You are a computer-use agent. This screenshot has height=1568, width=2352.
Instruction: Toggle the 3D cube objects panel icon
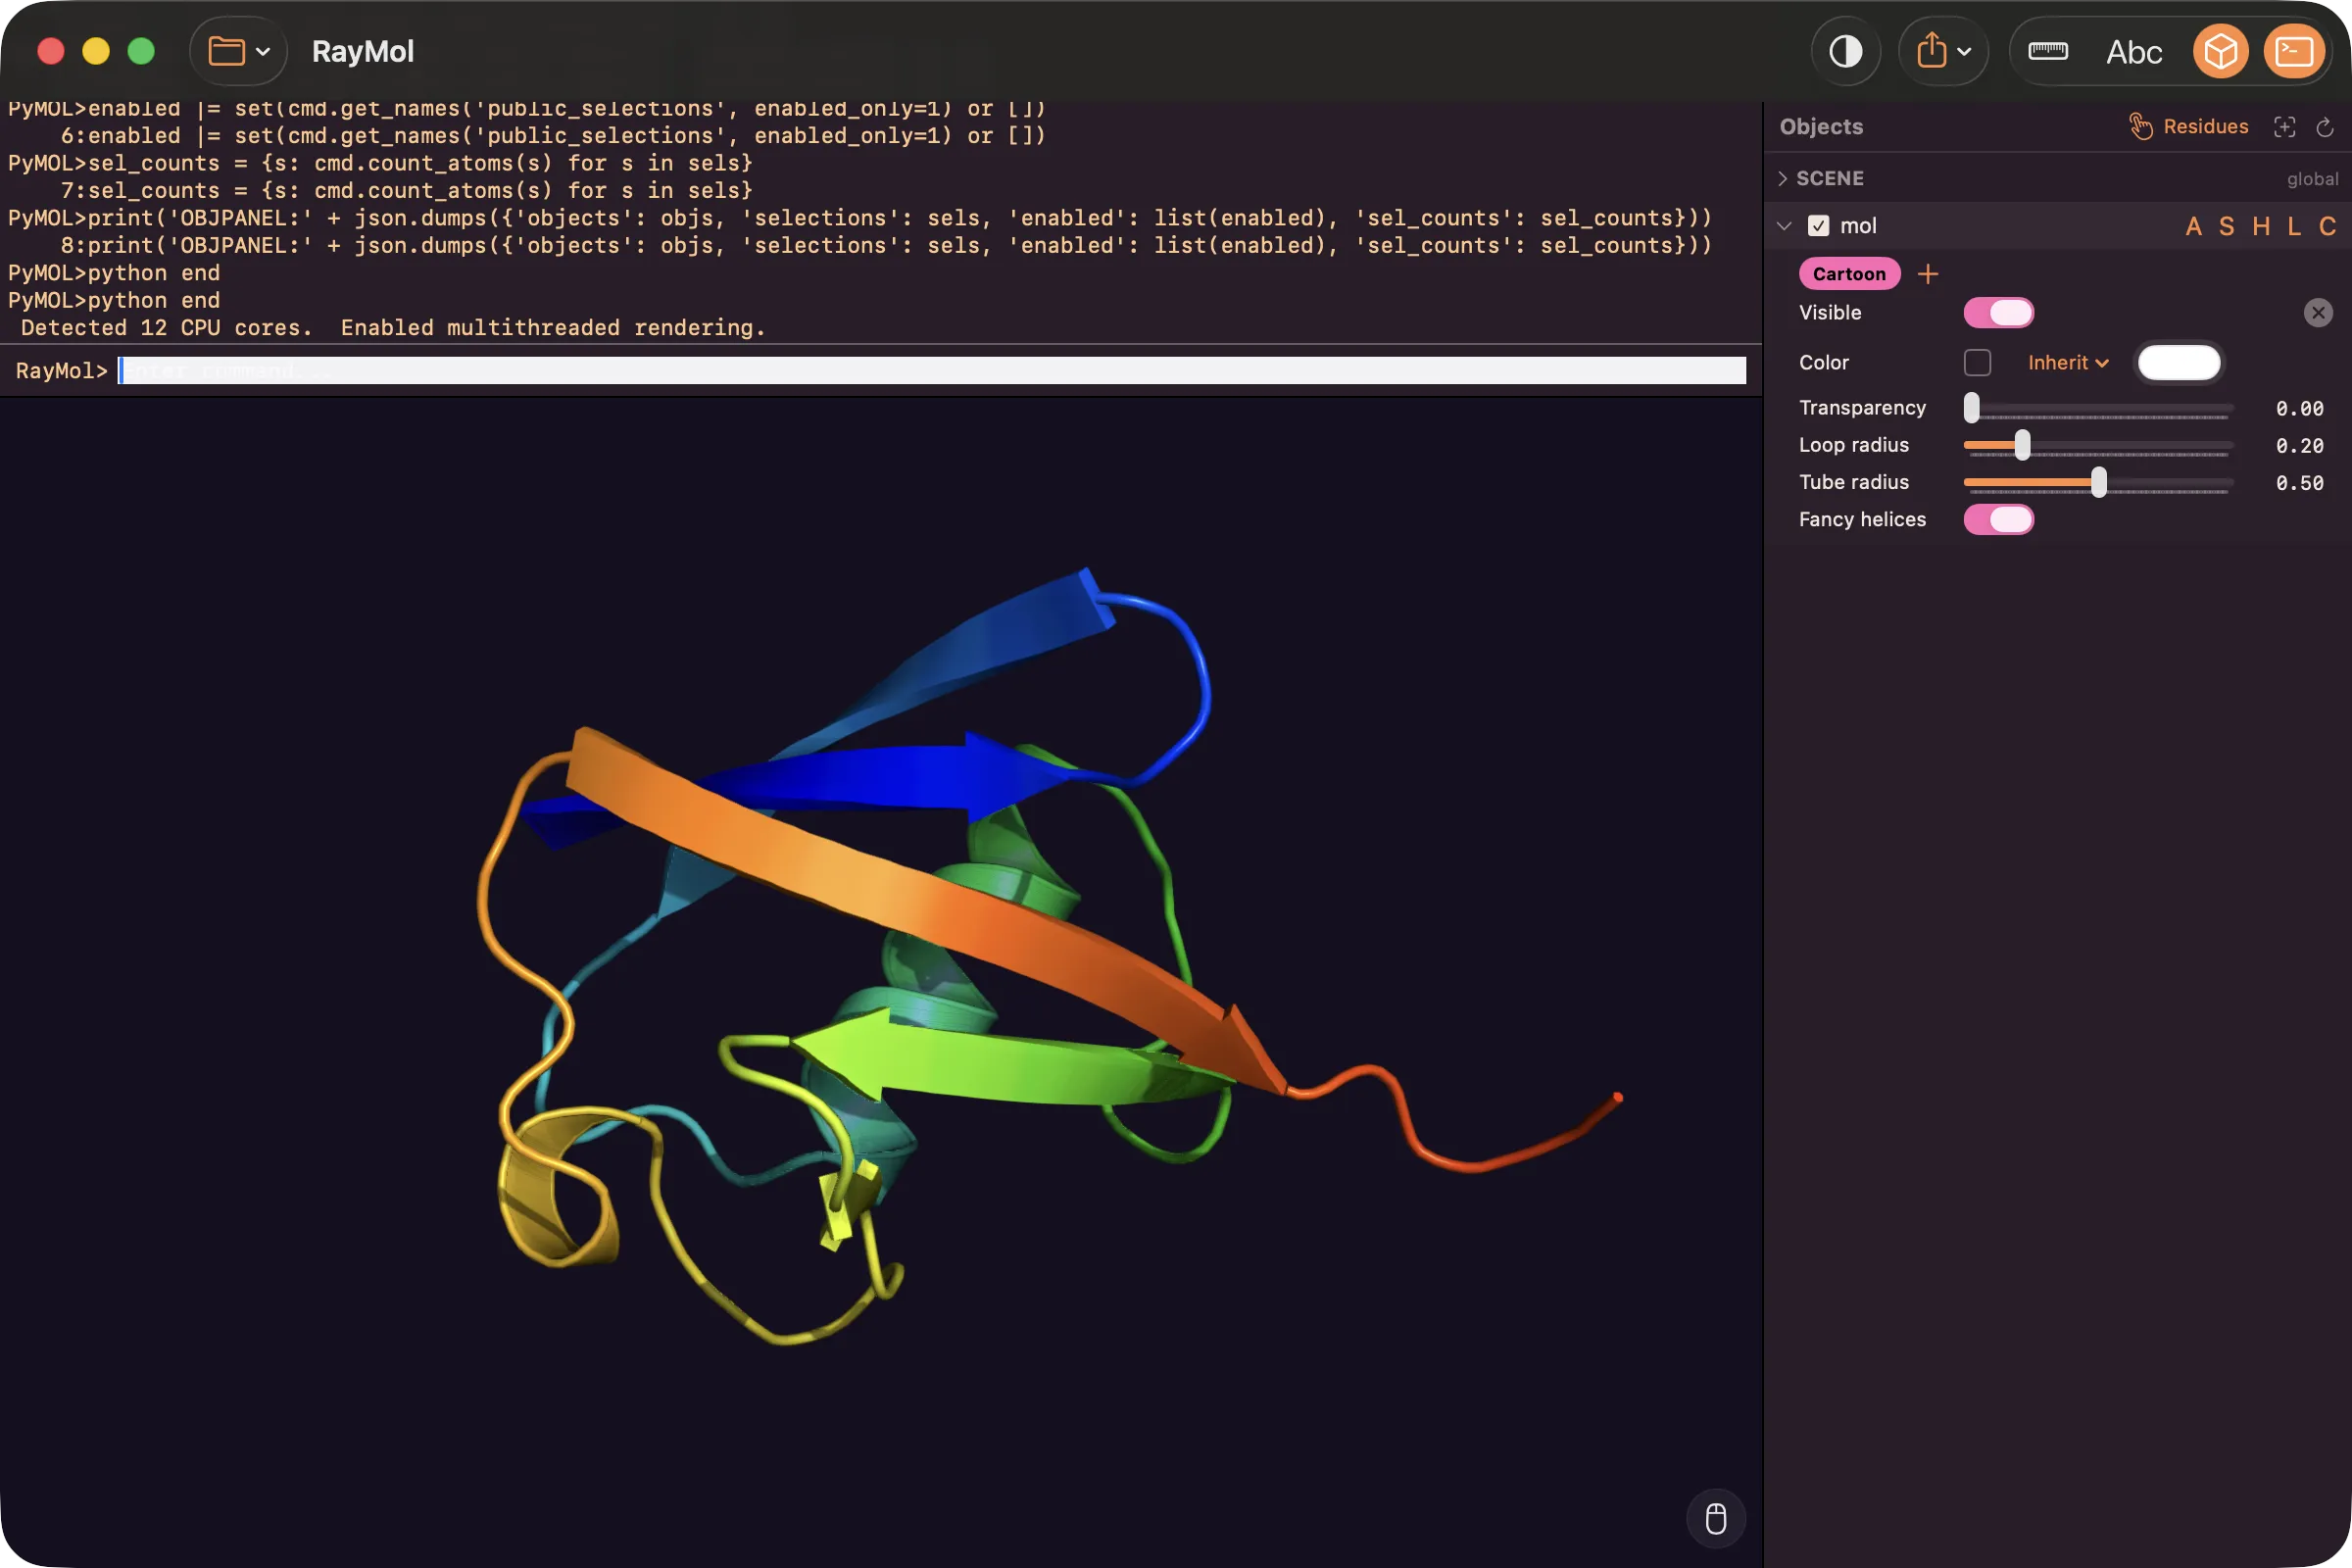(x=2220, y=51)
